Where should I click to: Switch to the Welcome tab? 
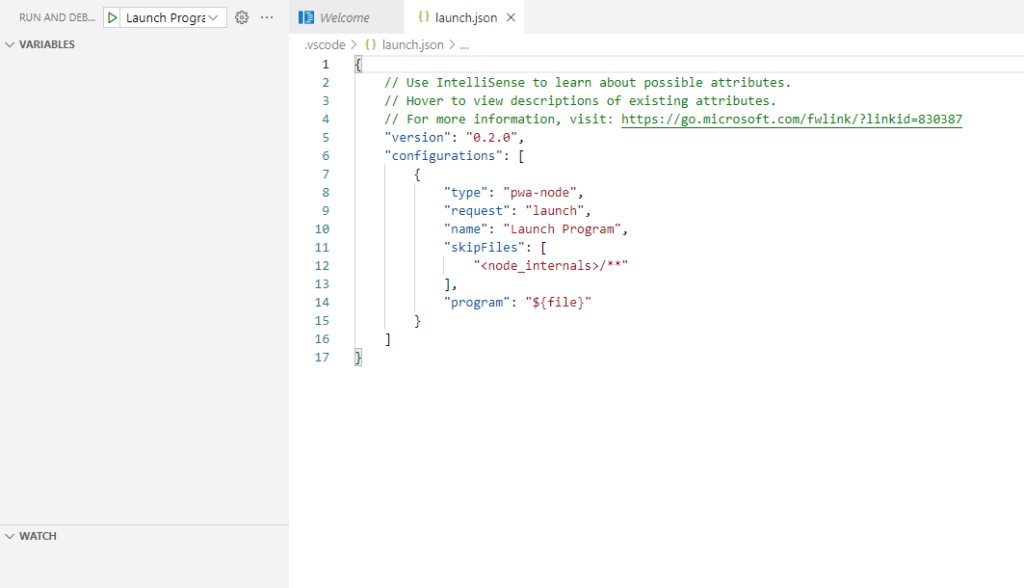point(344,18)
